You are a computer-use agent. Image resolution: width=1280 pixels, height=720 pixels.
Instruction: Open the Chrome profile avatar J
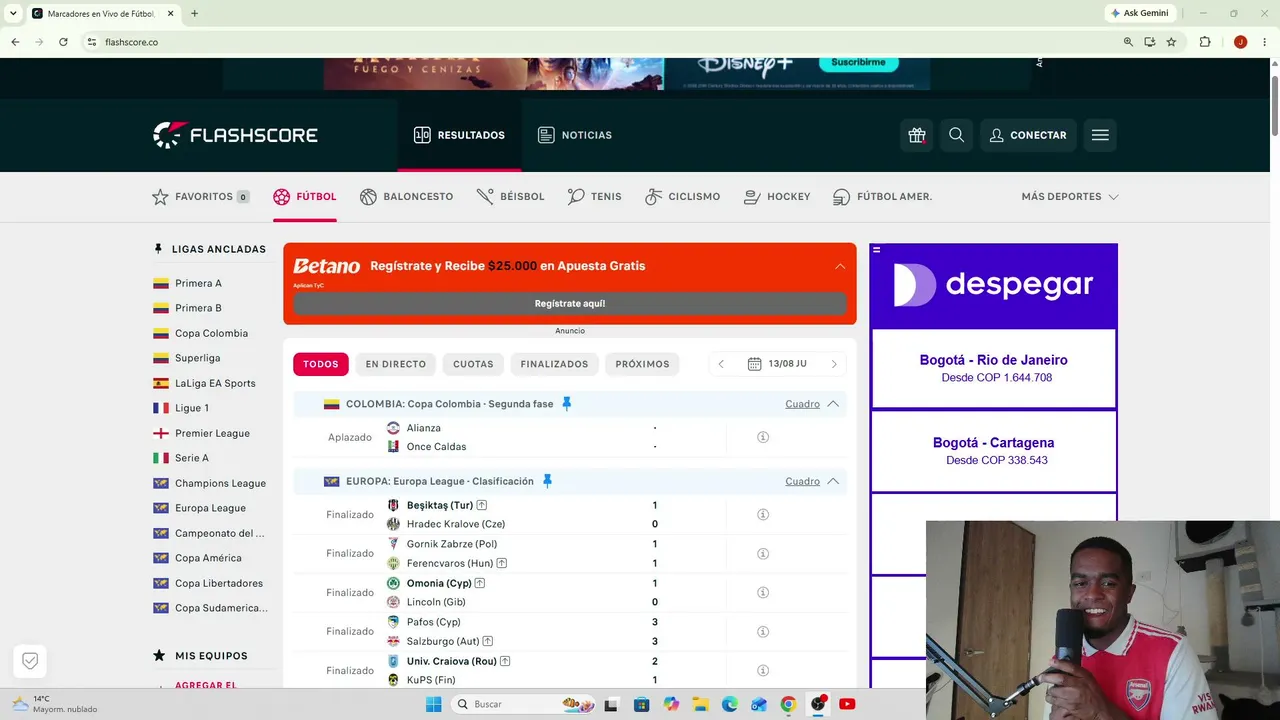pos(1240,42)
